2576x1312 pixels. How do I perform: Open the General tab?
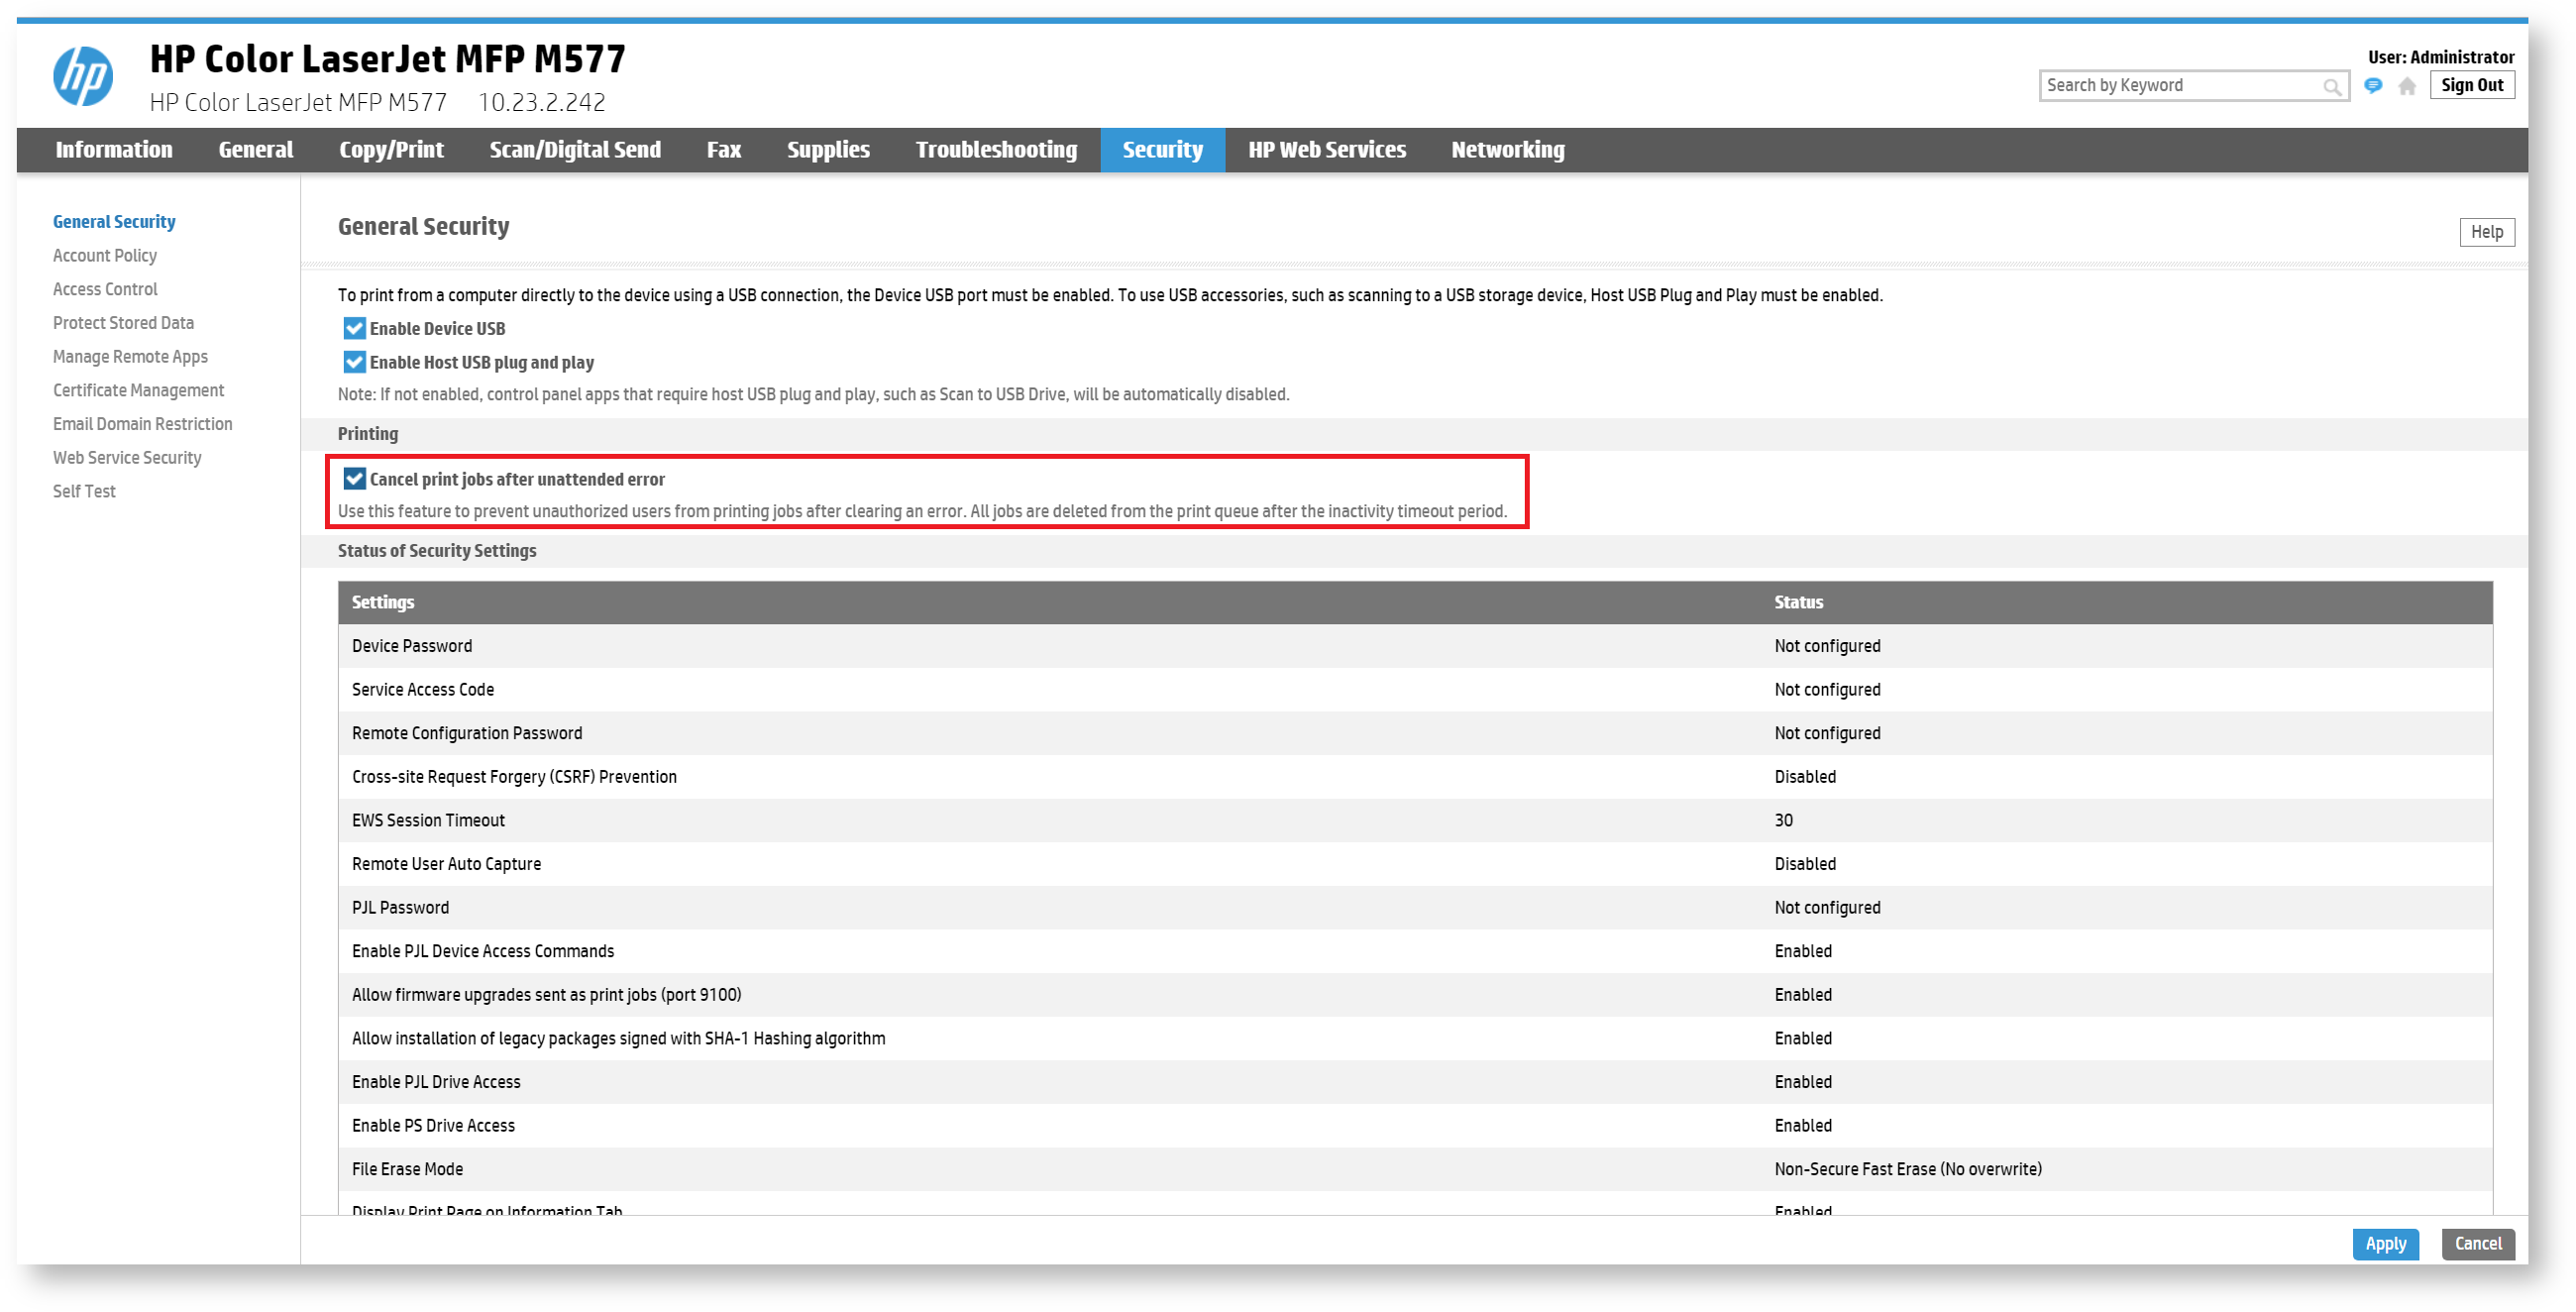(x=256, y=150)
